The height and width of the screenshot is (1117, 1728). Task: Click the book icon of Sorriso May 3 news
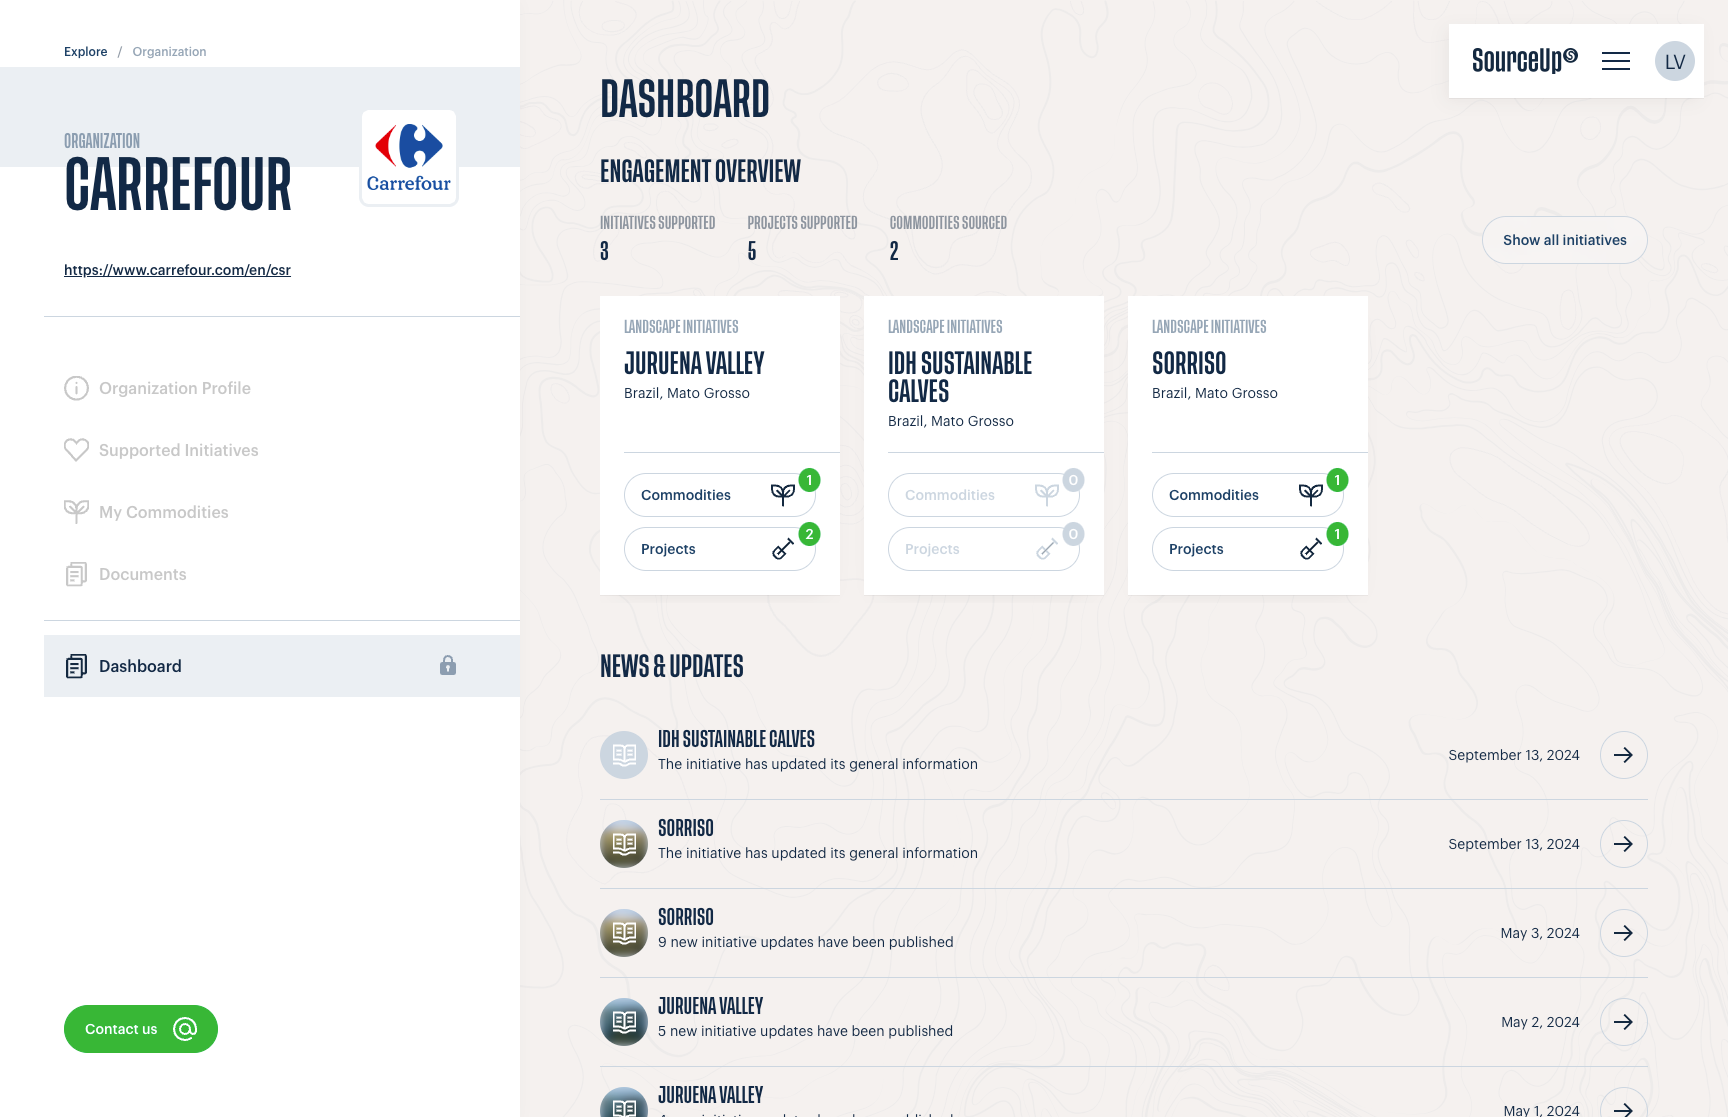(x=624, y=933)
